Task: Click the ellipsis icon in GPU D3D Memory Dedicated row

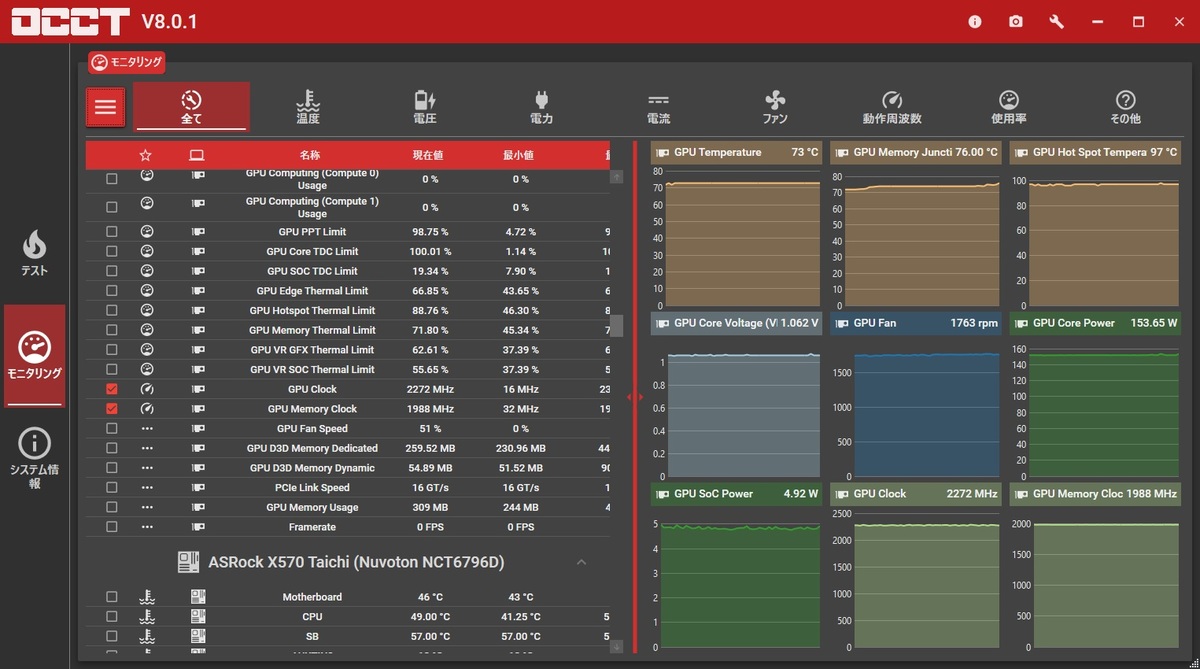Action: [x=147, y=448]
